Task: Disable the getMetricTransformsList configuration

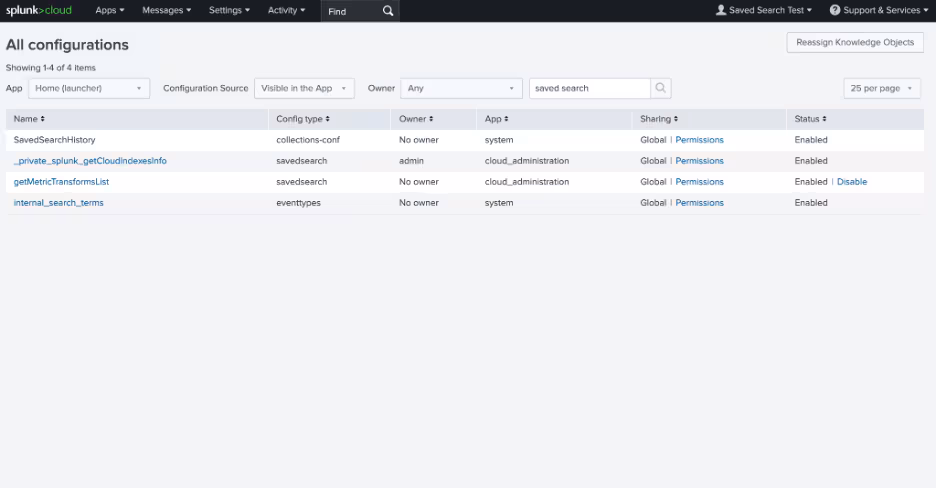Action: coord(852,182)
